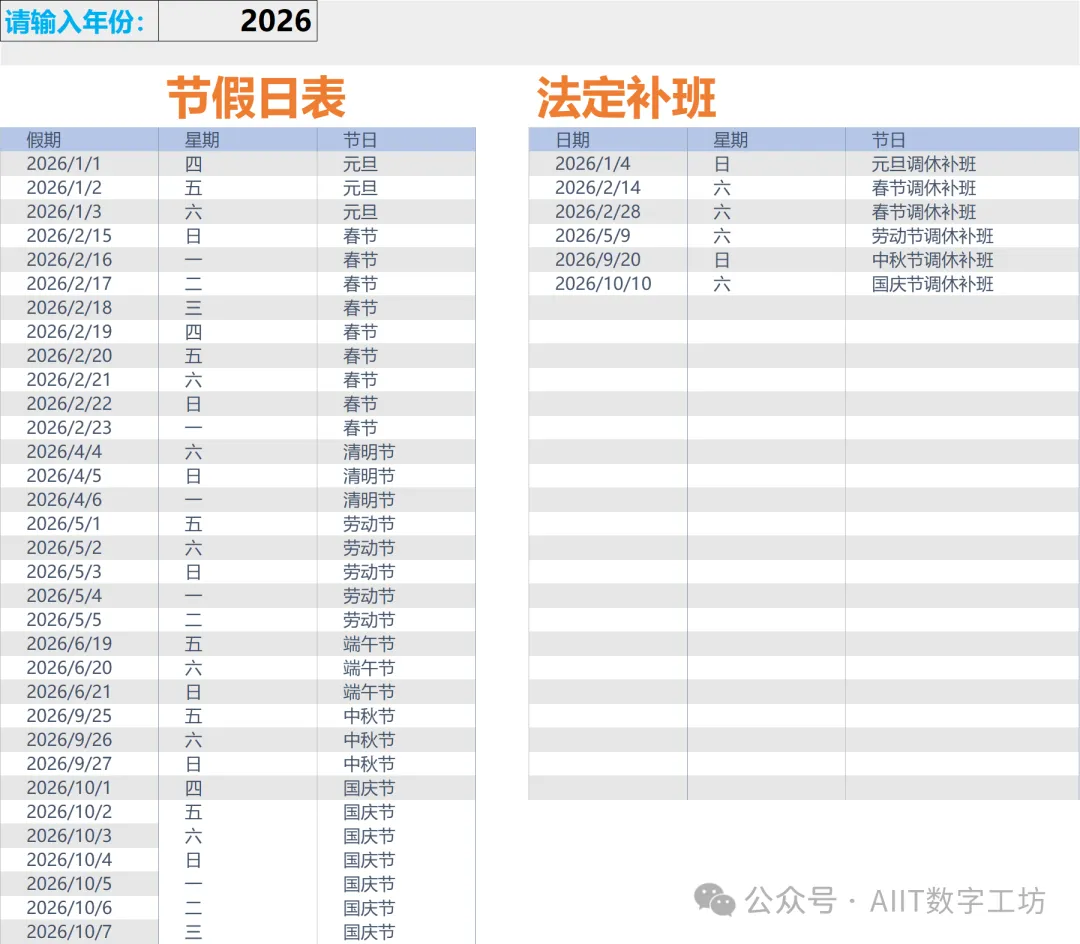Click the 星期 header in the 节假日表 table
The width and height of the screenshot is (1080, 944).
pyautogui.click(x=202, y=140)
